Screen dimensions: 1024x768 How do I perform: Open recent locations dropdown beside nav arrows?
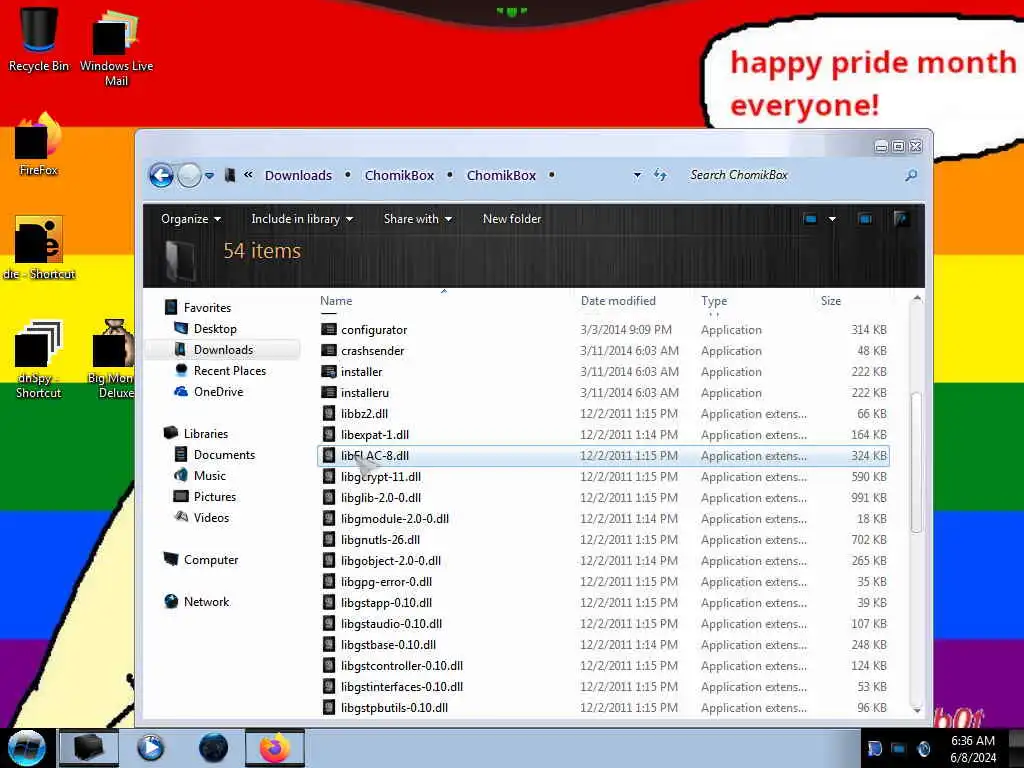pos(209,176)
